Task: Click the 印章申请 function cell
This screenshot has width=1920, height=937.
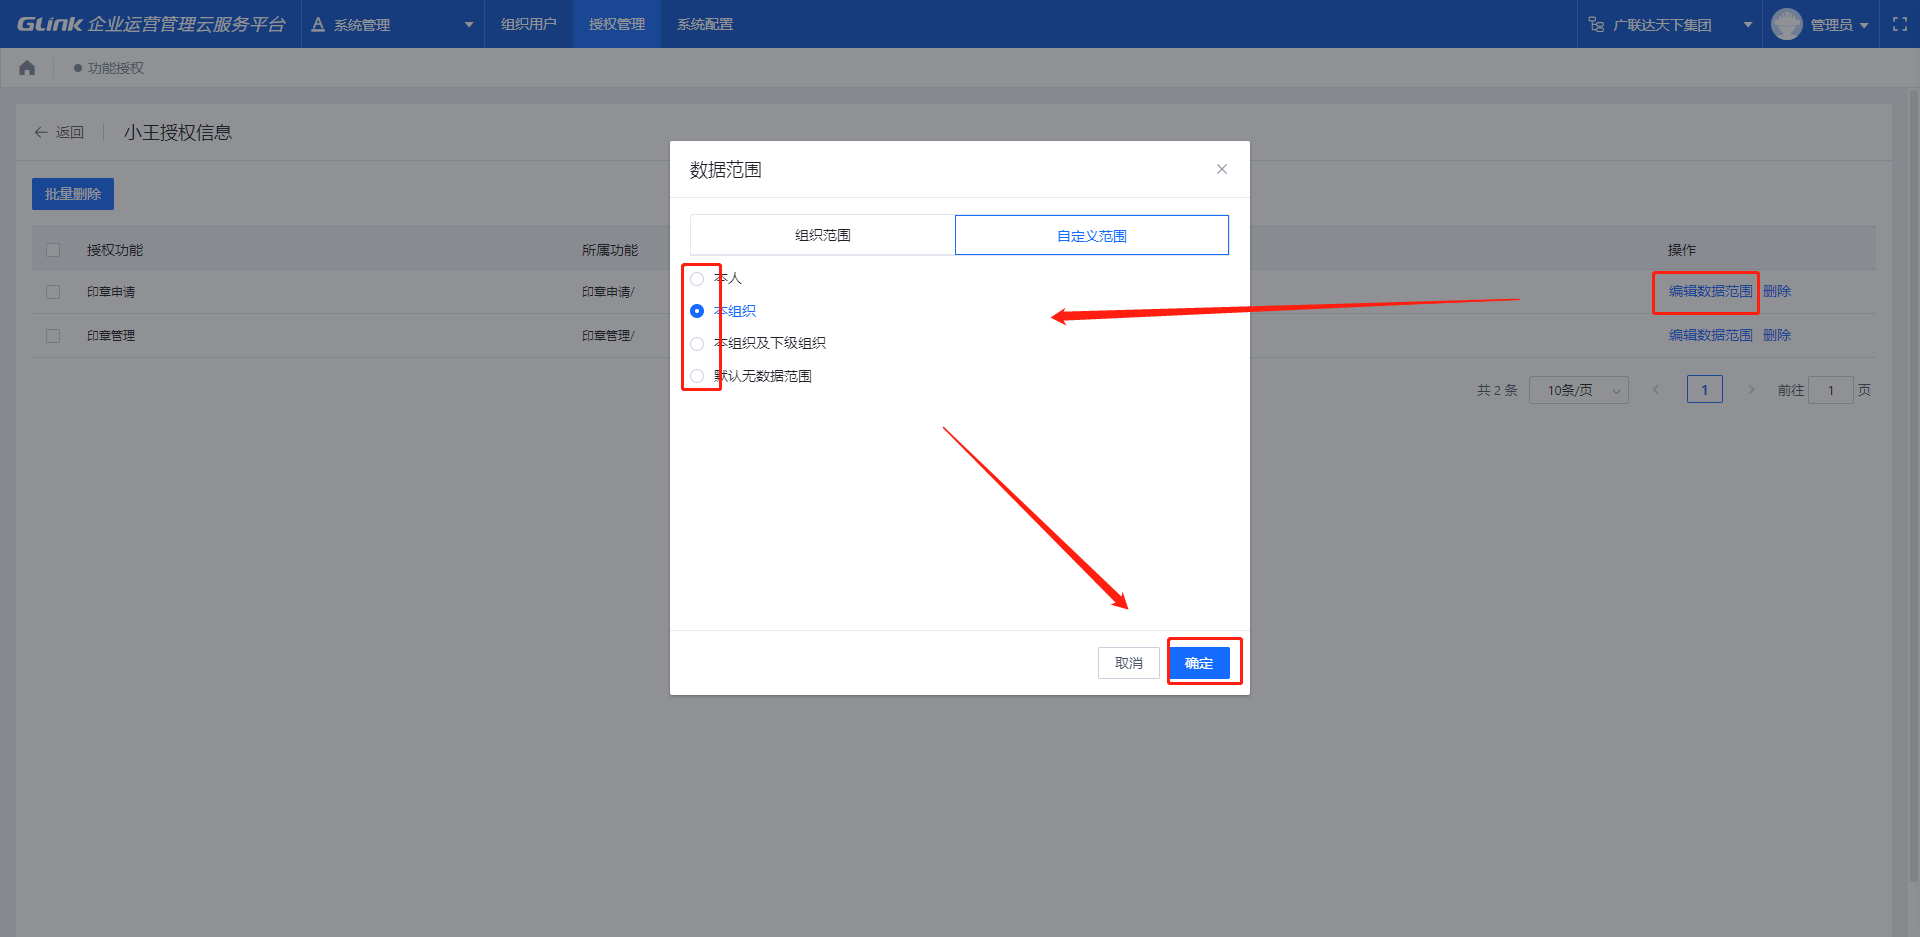Action: (x=111, y=292)
